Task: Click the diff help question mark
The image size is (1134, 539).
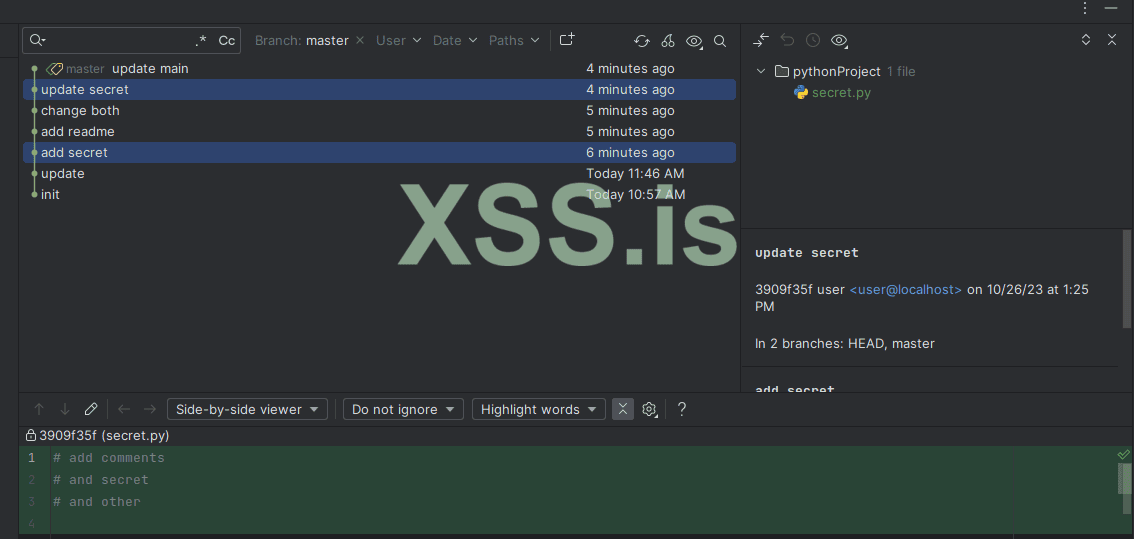Action: (681, 409)
